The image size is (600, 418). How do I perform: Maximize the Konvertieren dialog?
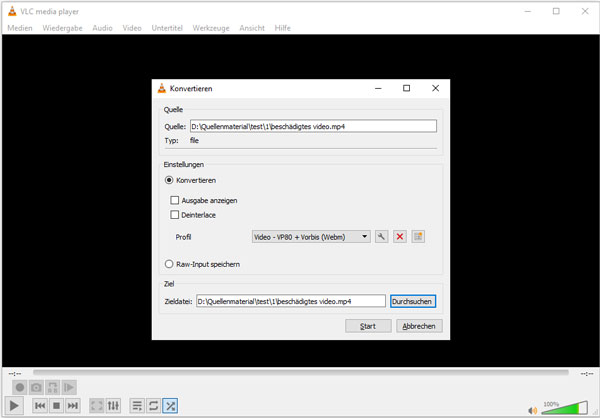406,88
